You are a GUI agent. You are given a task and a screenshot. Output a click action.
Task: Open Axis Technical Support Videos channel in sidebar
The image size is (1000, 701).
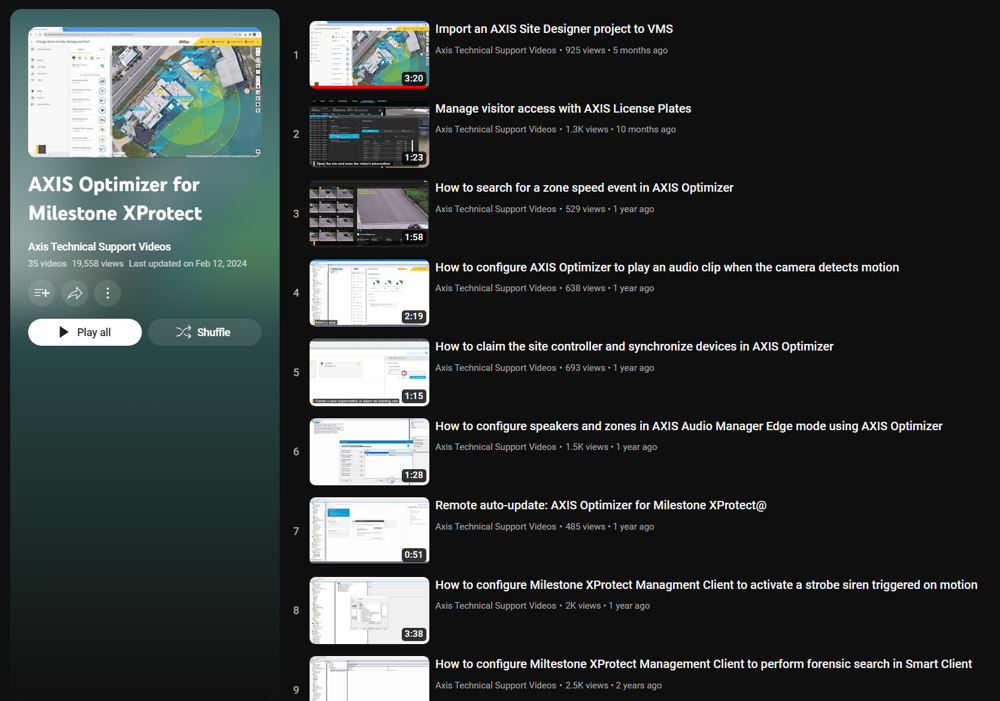tap(99, 246)
